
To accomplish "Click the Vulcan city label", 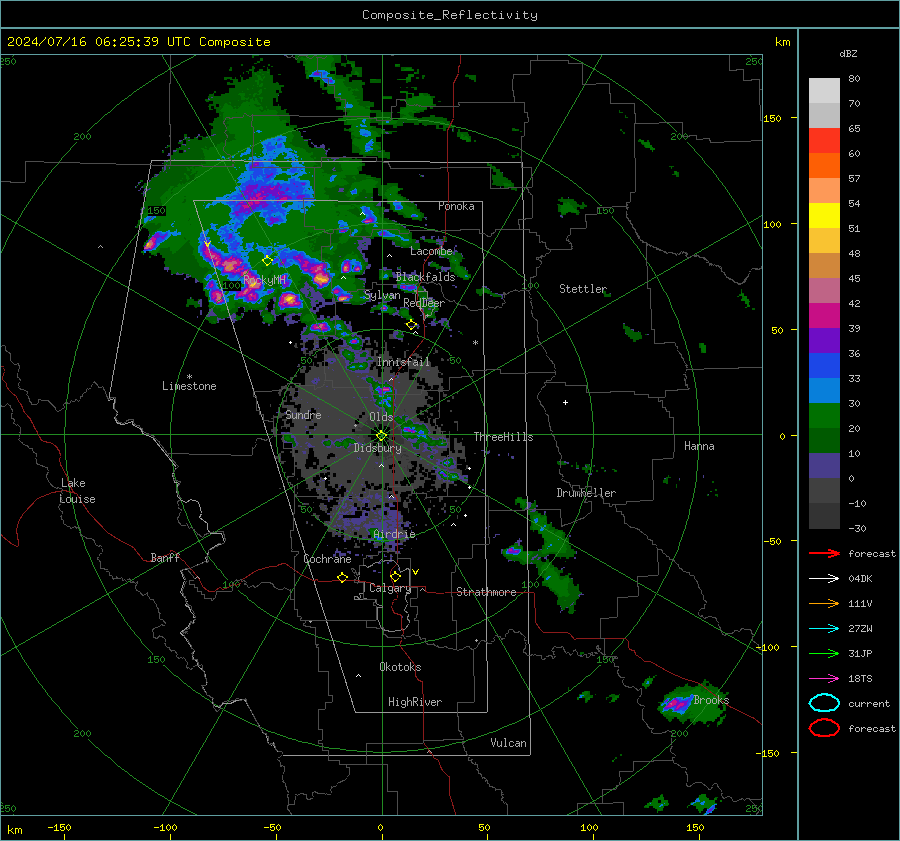I will [x=508, y=743].
